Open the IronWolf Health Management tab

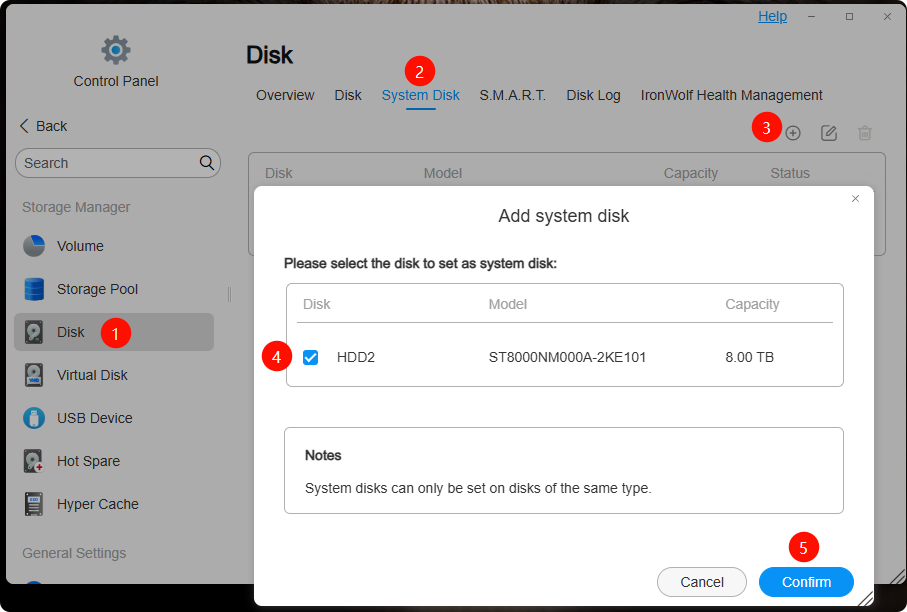click(731, 95)
